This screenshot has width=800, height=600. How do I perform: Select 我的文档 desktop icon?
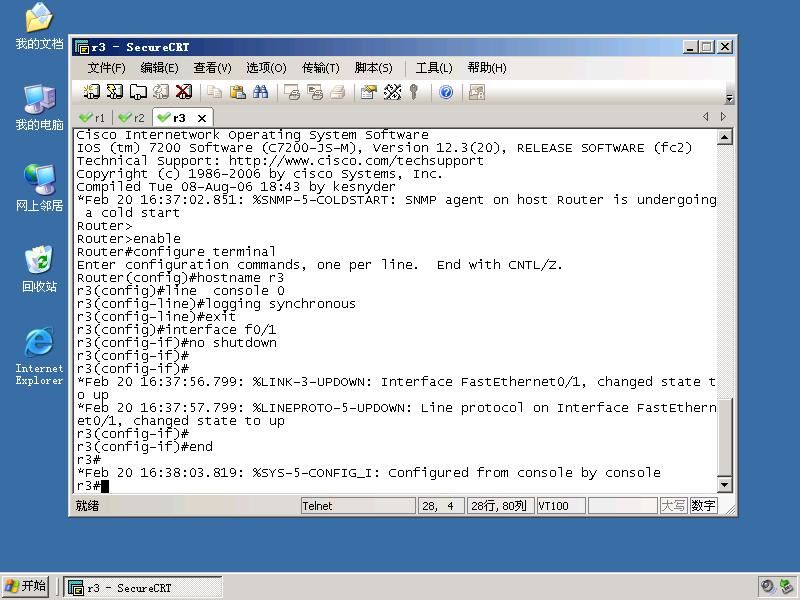[x=39, y=27]
